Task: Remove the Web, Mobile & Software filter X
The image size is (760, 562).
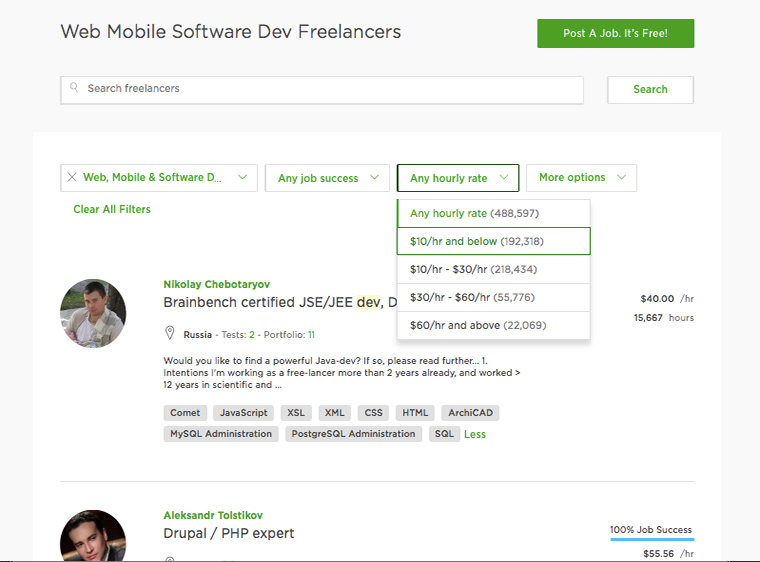Action: coord(72,177)
